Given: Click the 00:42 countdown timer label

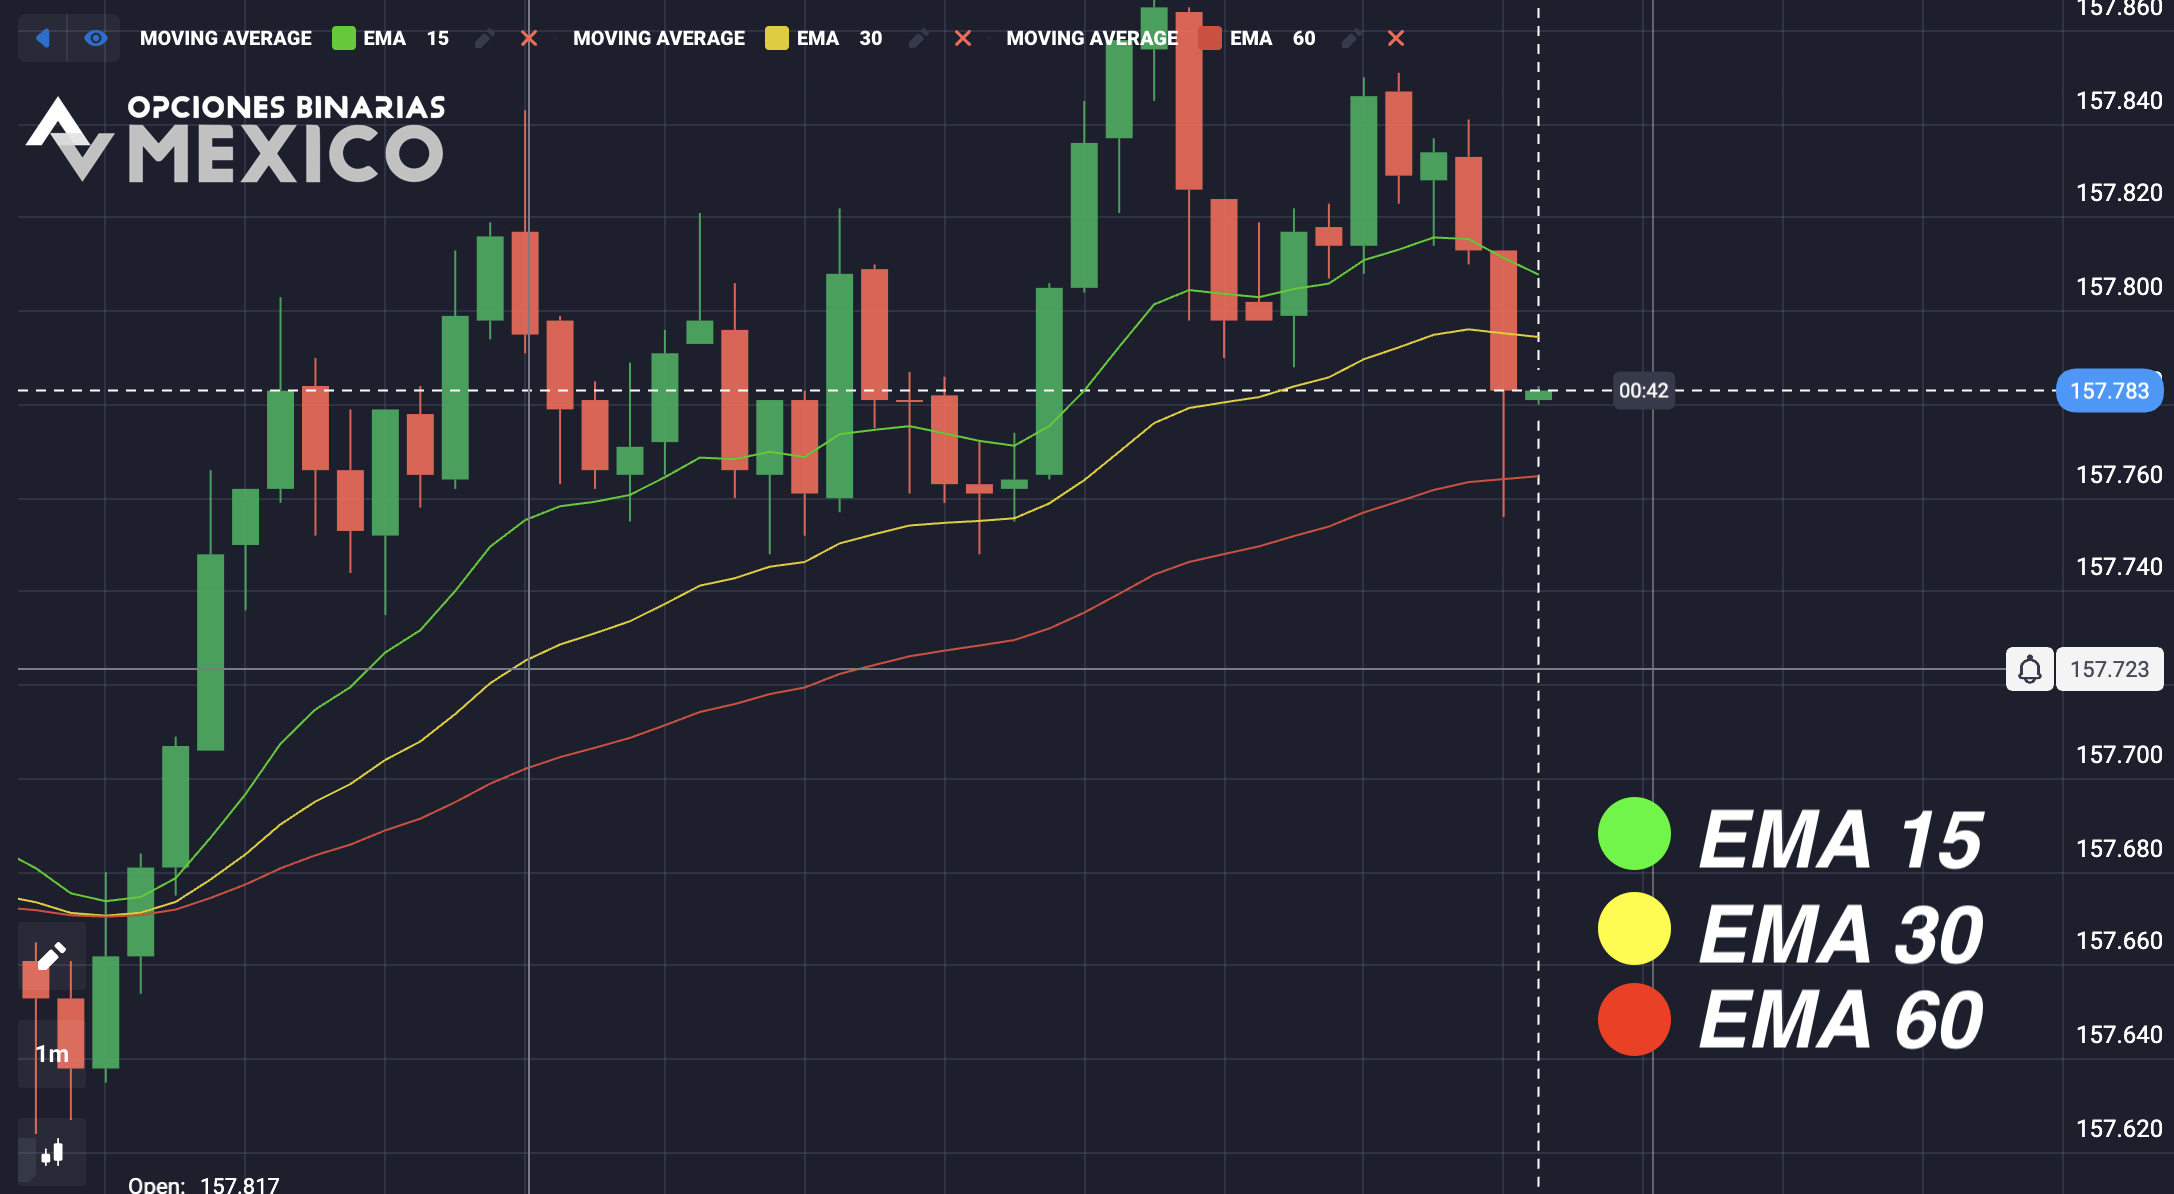Looking at the screenshot, I should (x=1643, y=391).
